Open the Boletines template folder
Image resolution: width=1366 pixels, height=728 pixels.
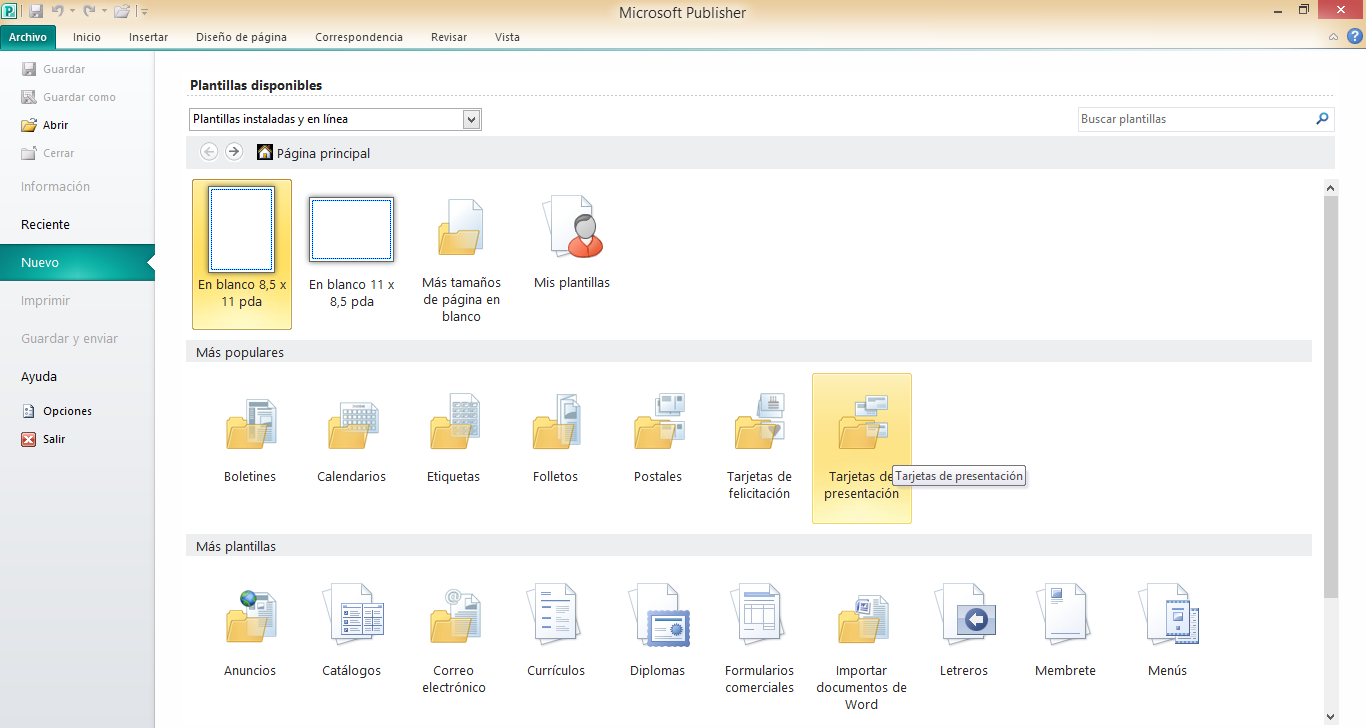pos(250,440)
